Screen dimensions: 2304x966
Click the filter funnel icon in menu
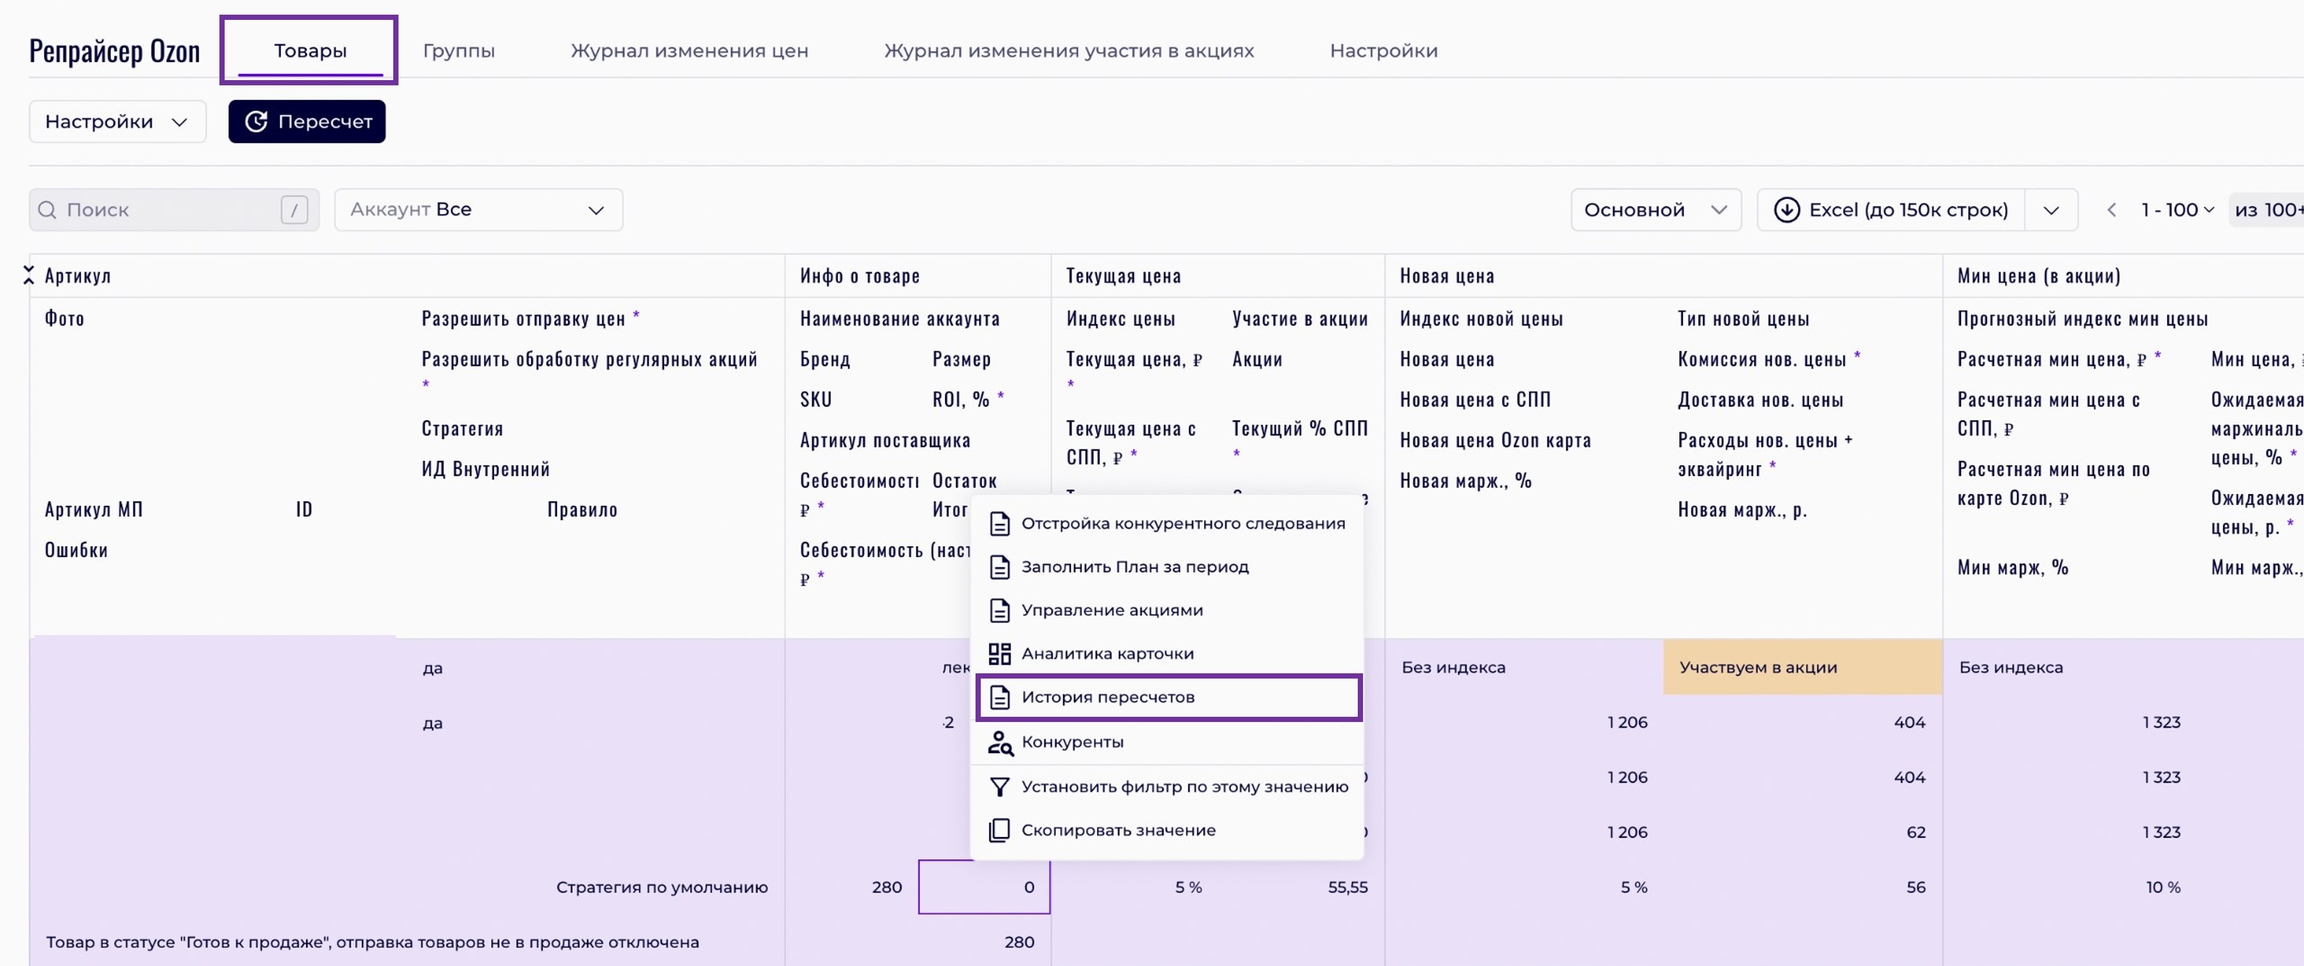999,787
